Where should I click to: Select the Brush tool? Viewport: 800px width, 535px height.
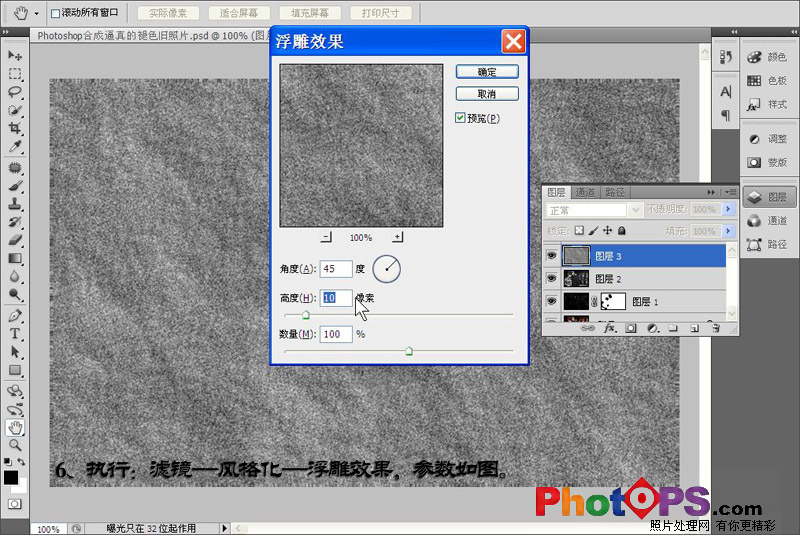coord(15,186)
